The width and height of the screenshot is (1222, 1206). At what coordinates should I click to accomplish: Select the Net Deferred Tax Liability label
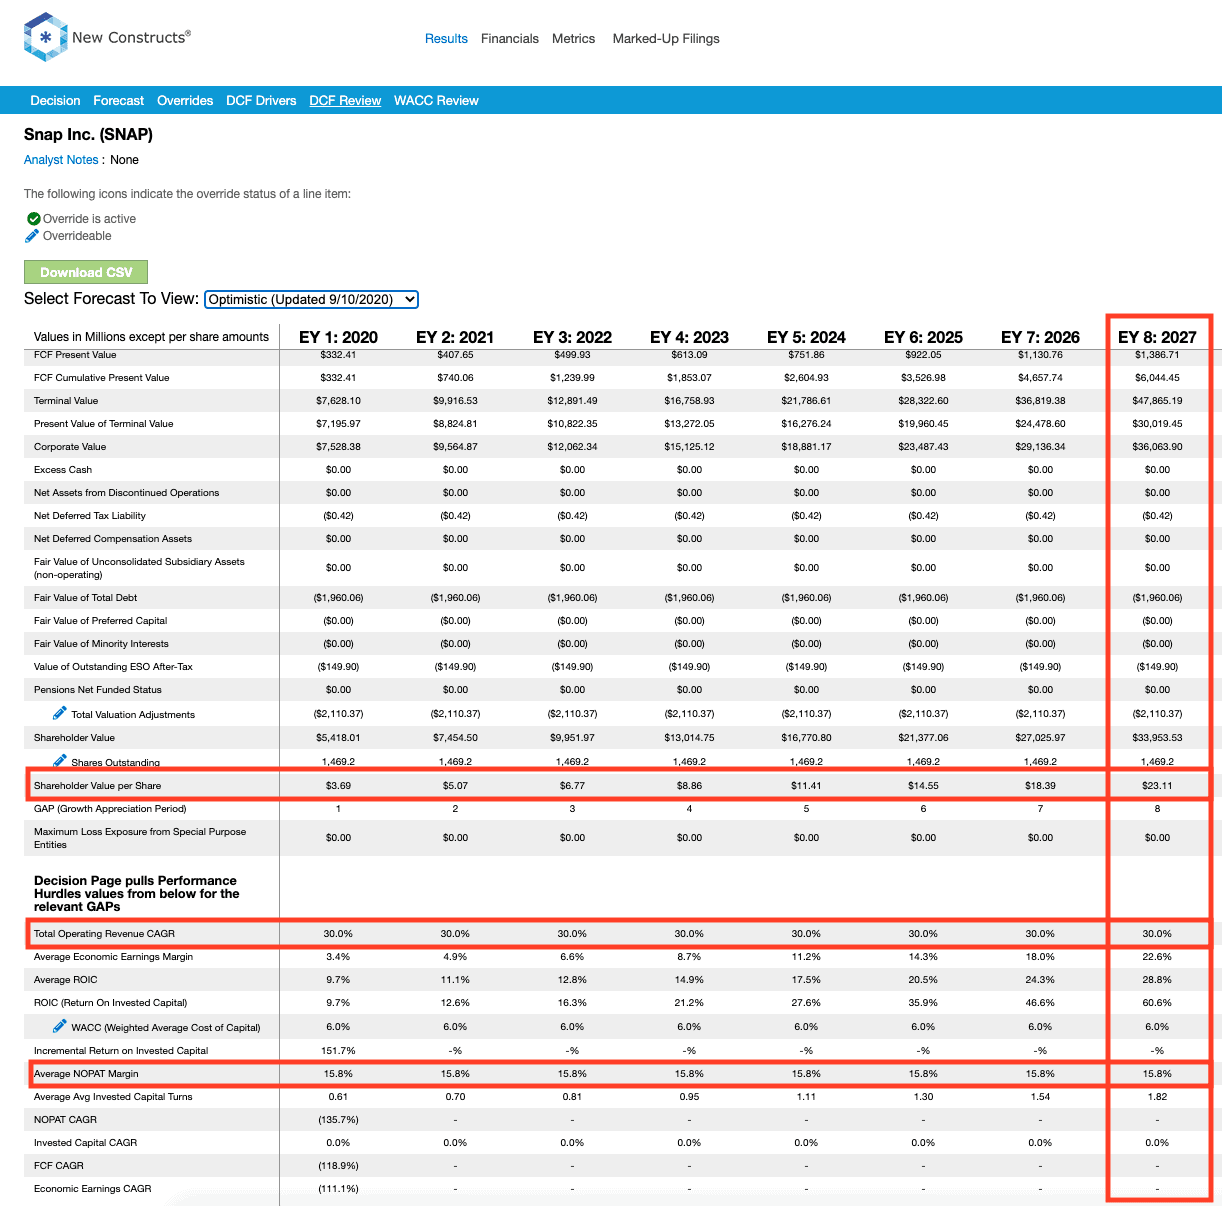click(x=90, y=516)
